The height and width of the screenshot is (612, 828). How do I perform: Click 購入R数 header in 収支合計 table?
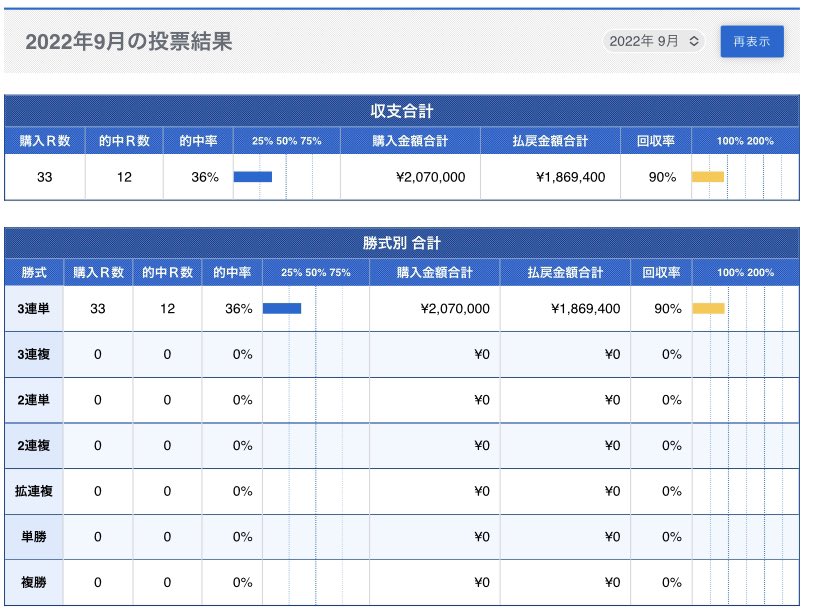click(45, 141)
